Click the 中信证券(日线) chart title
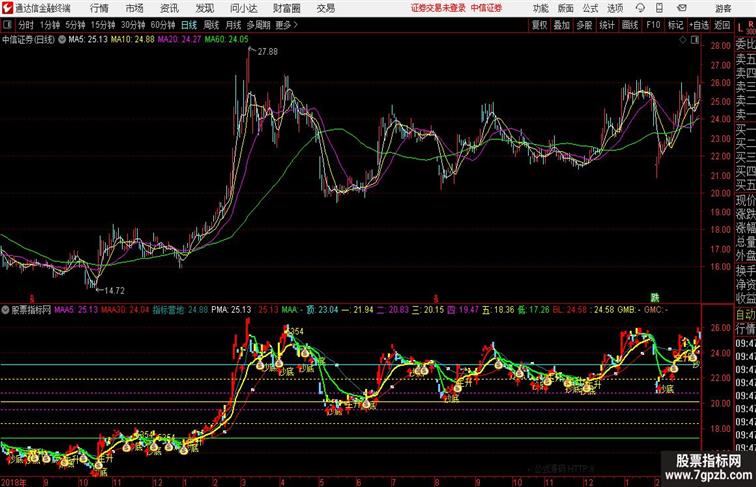756x487 pixels. (28, 40)
